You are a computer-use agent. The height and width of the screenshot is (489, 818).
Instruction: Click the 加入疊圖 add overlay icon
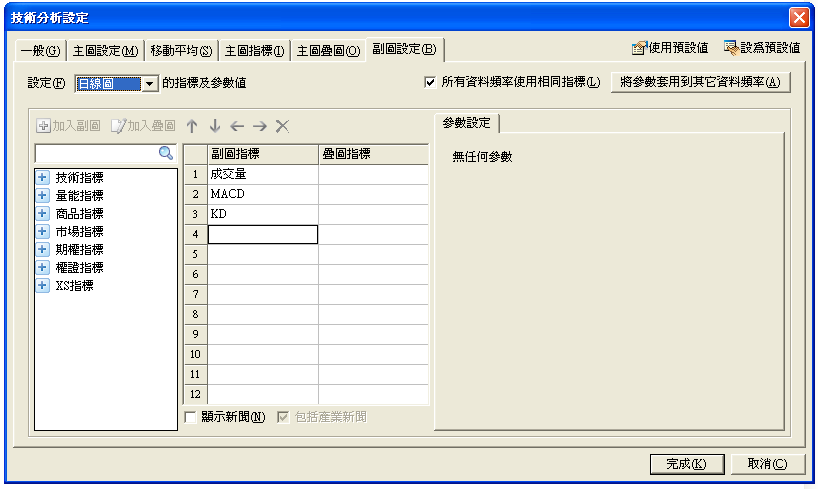pos(143,126)
